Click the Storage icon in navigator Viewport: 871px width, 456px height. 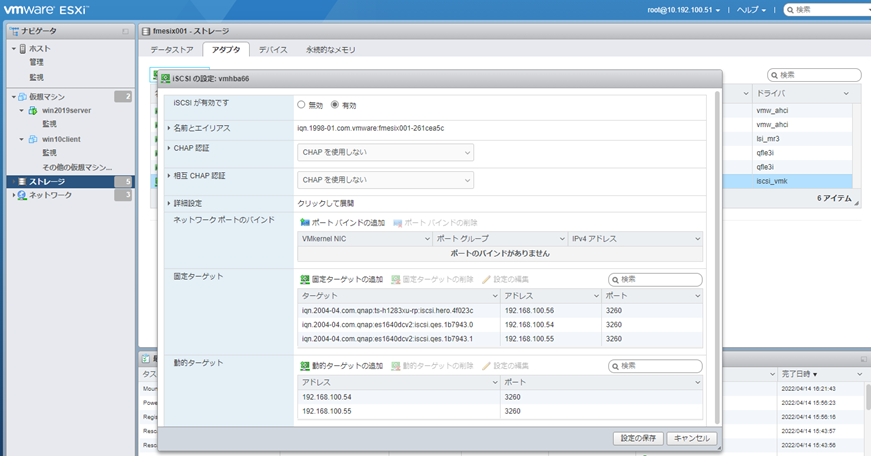click(x=21, y=182)
